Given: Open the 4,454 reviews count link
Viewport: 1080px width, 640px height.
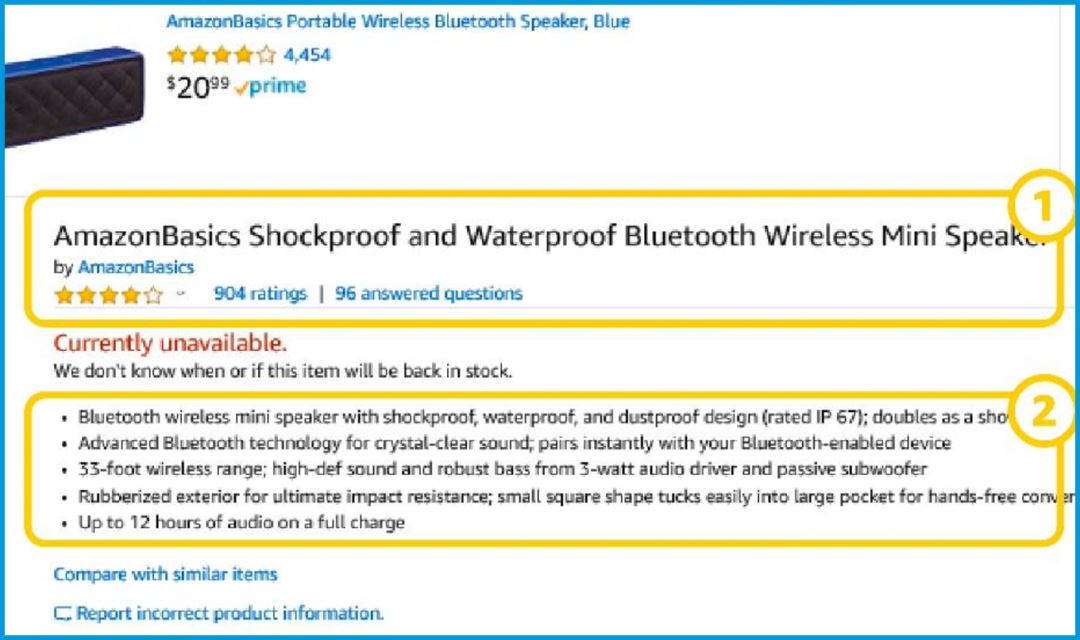Looking at the screenshot, I should click(307, 54).
